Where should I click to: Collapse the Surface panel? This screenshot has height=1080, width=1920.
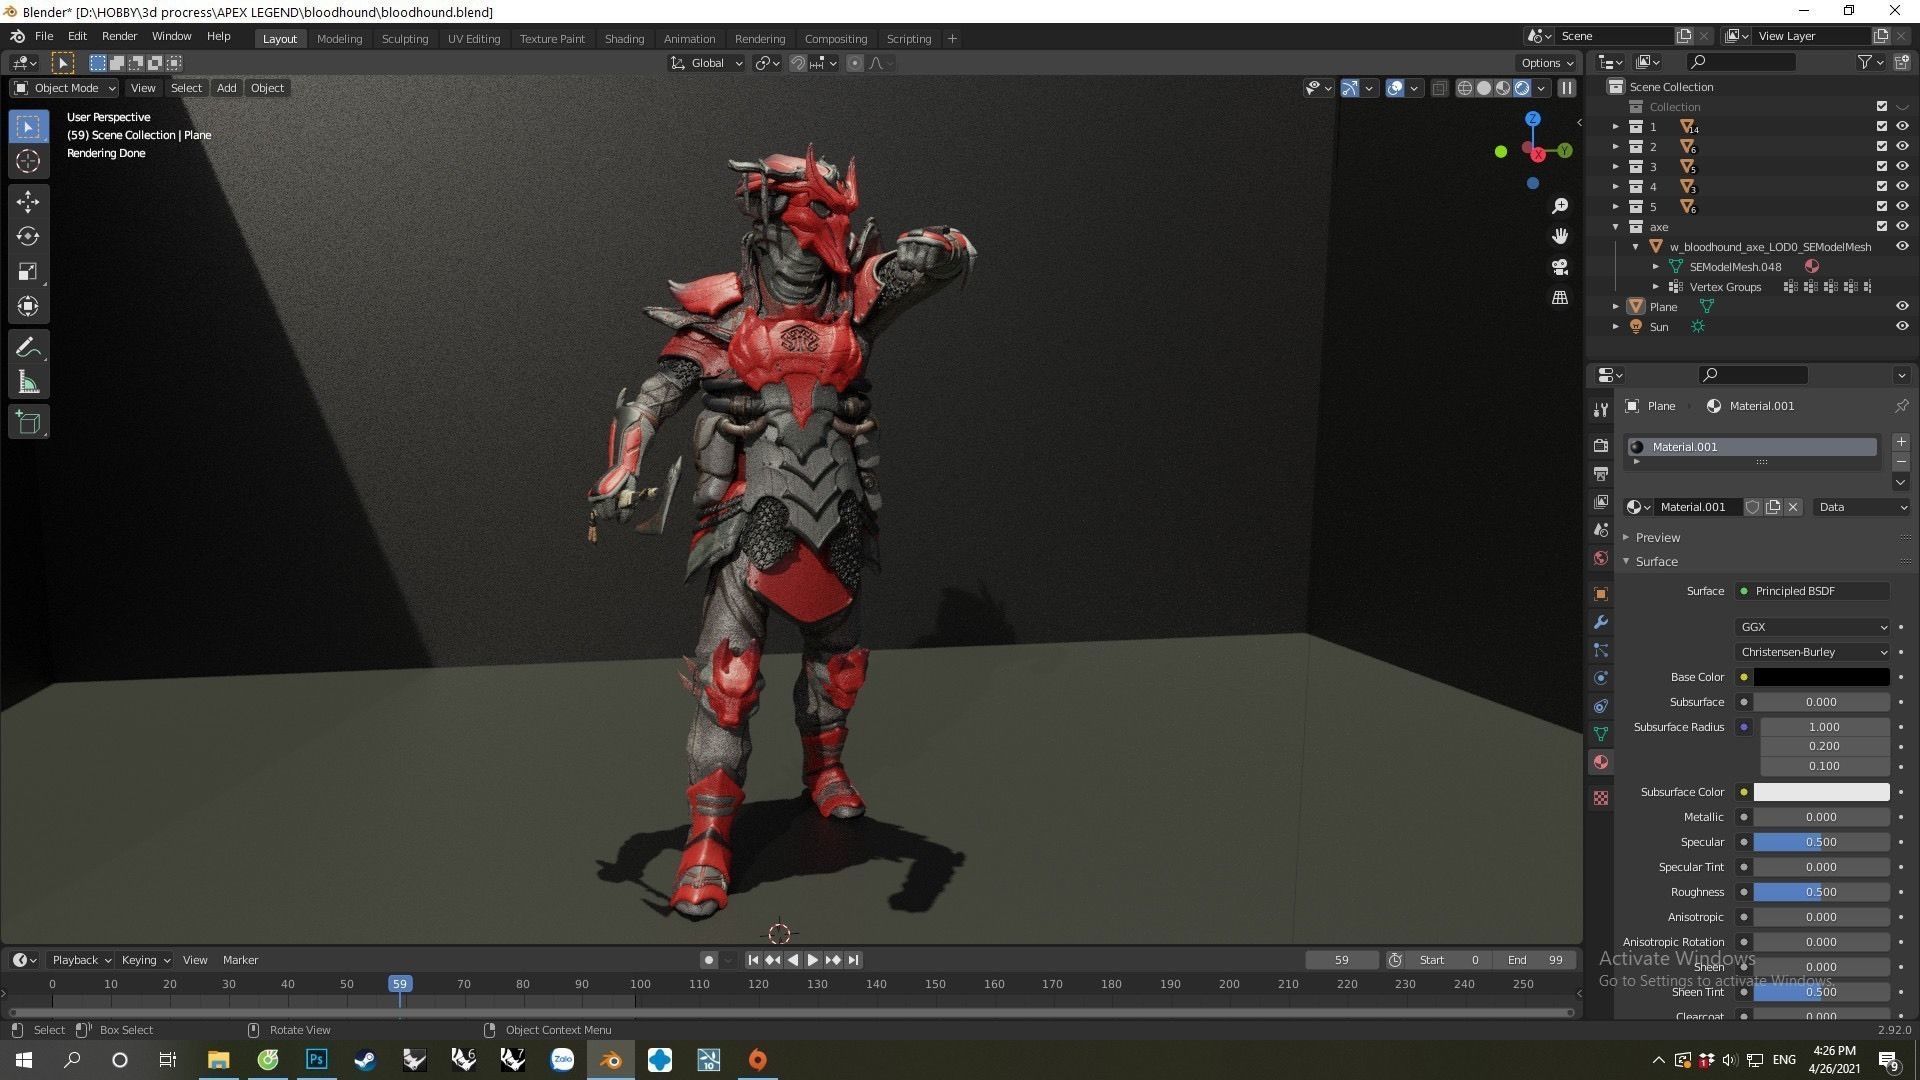coord(1656,562)
